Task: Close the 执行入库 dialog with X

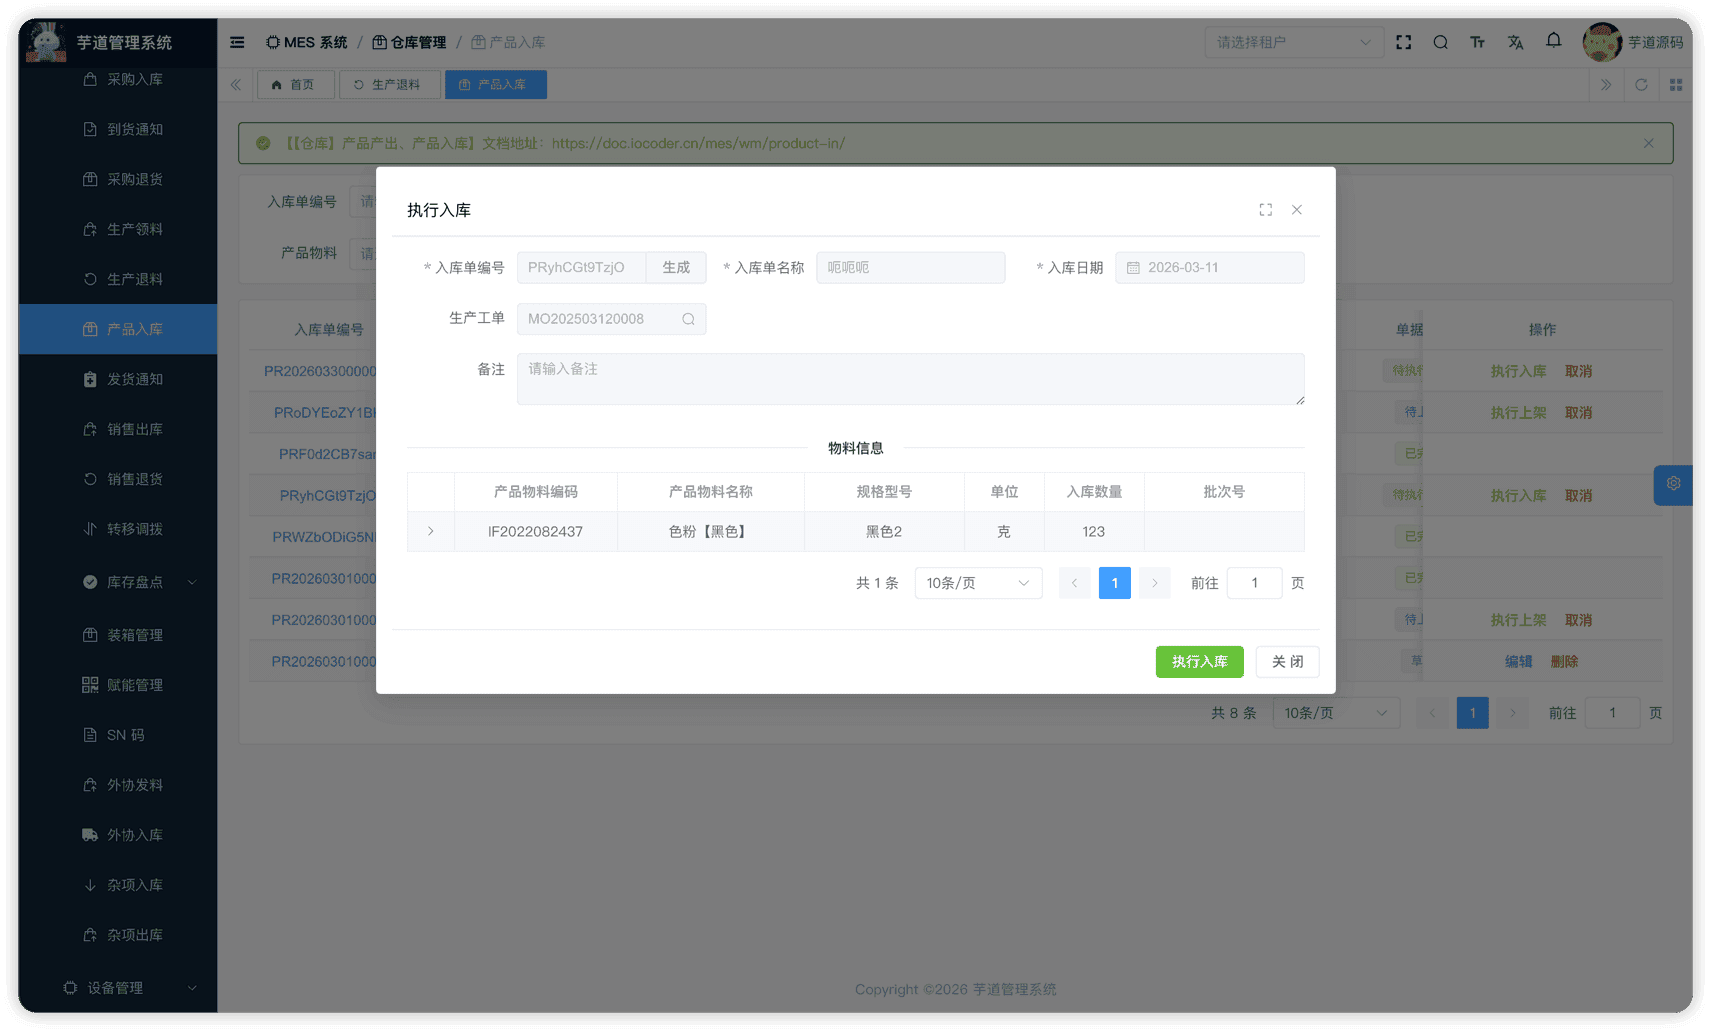Action: [x=1296, y=210]
